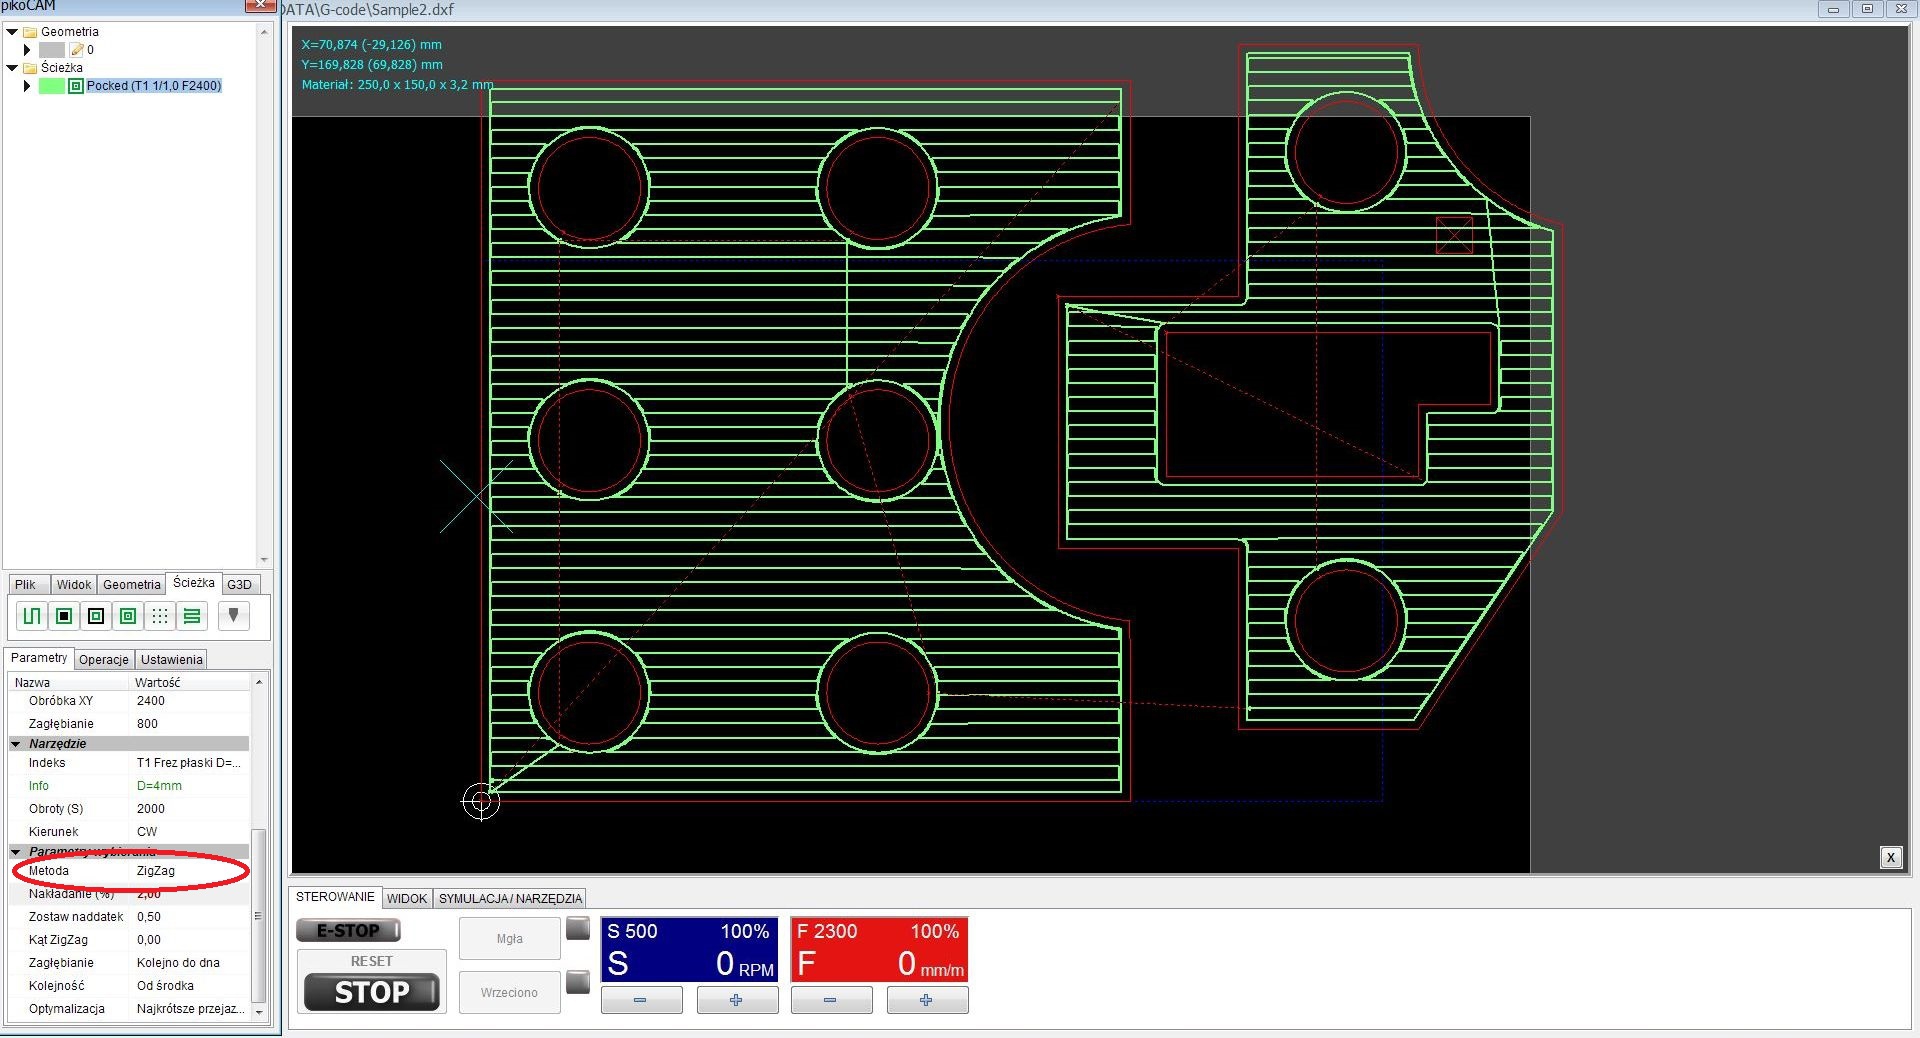Click the X button in viewport corner
Screen dimensions: 1920x1038
click(x=1890, y=857)
